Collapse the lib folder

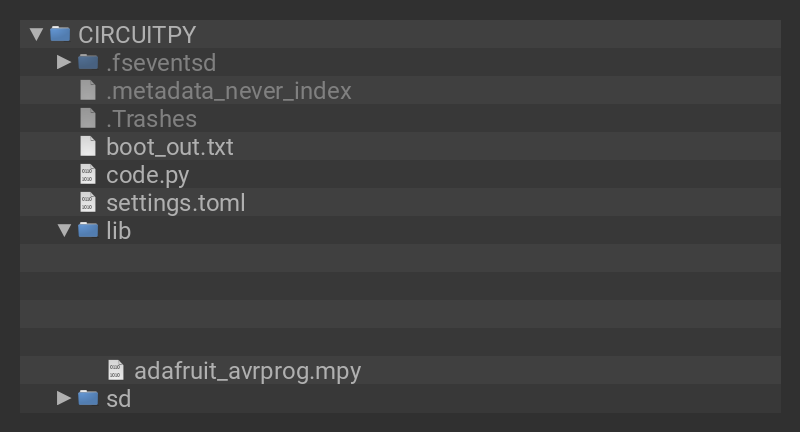64,230
